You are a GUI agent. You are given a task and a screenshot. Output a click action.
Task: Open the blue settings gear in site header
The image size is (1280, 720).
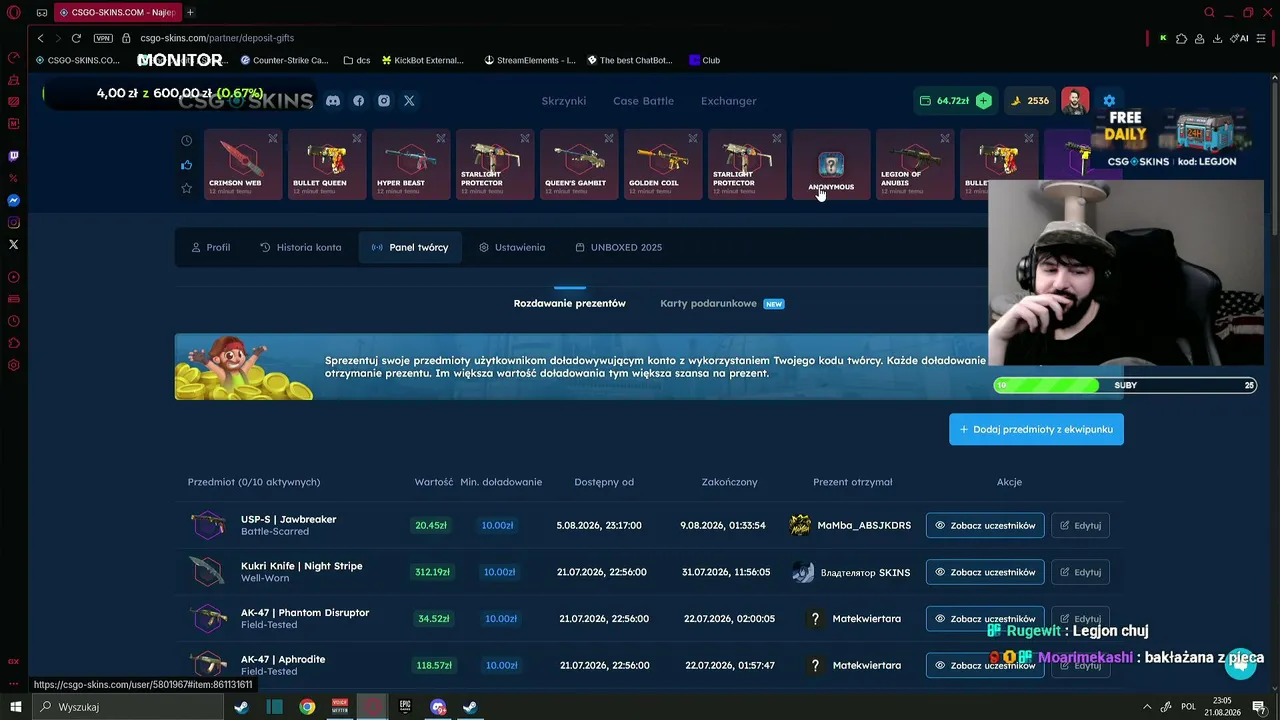pos(1109,101)
